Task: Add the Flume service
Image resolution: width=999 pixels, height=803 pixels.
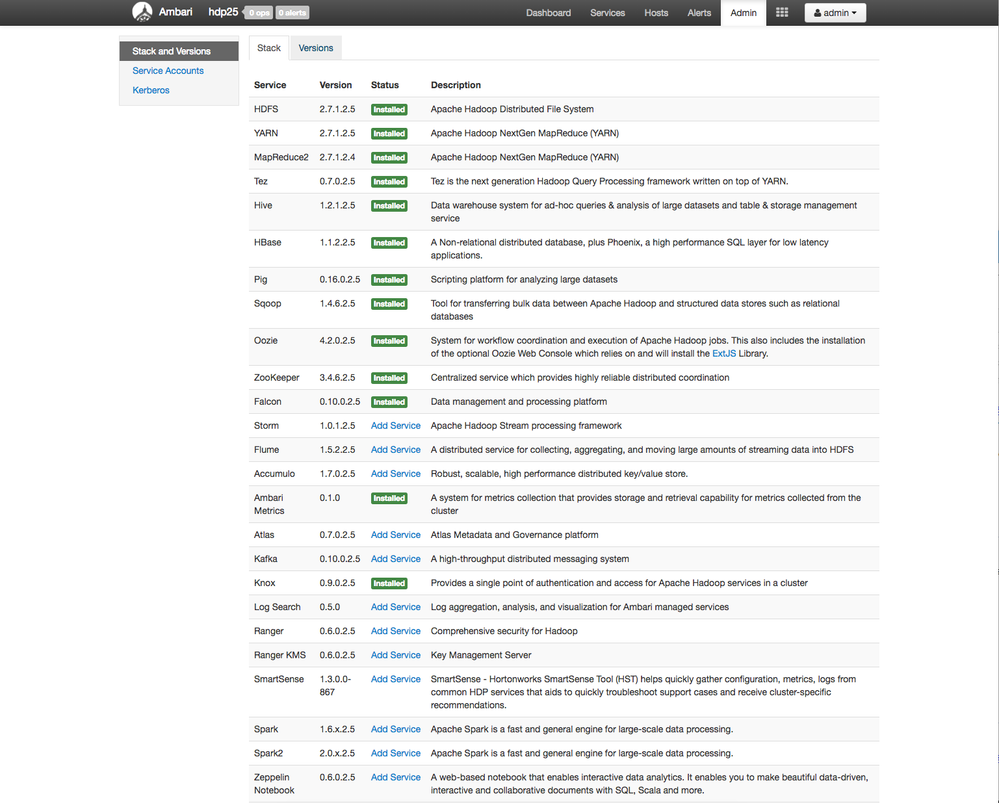Action: point(396,450)
